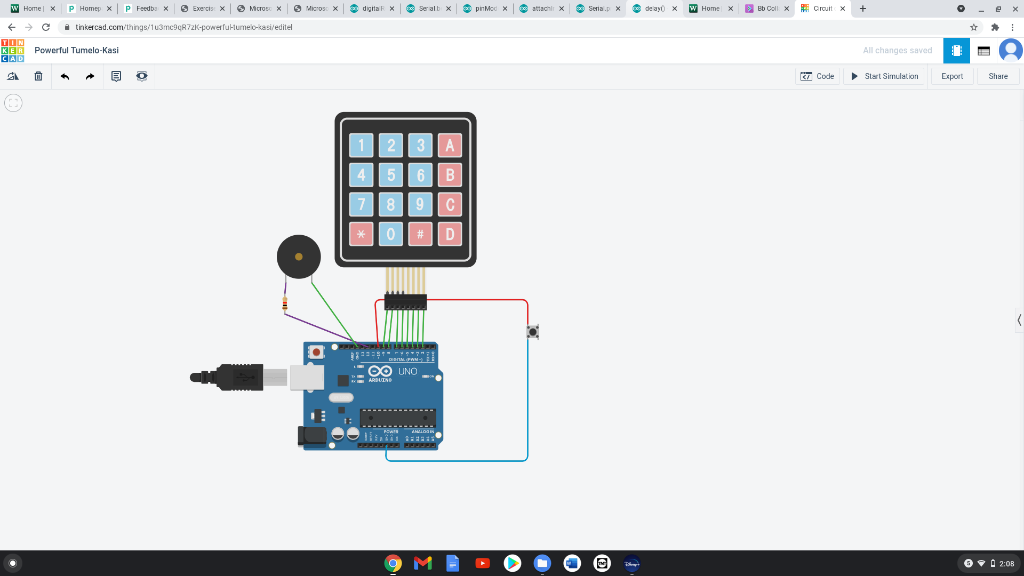
Task: Open the user profile avatar
Action: click(x=1011, y=50)
